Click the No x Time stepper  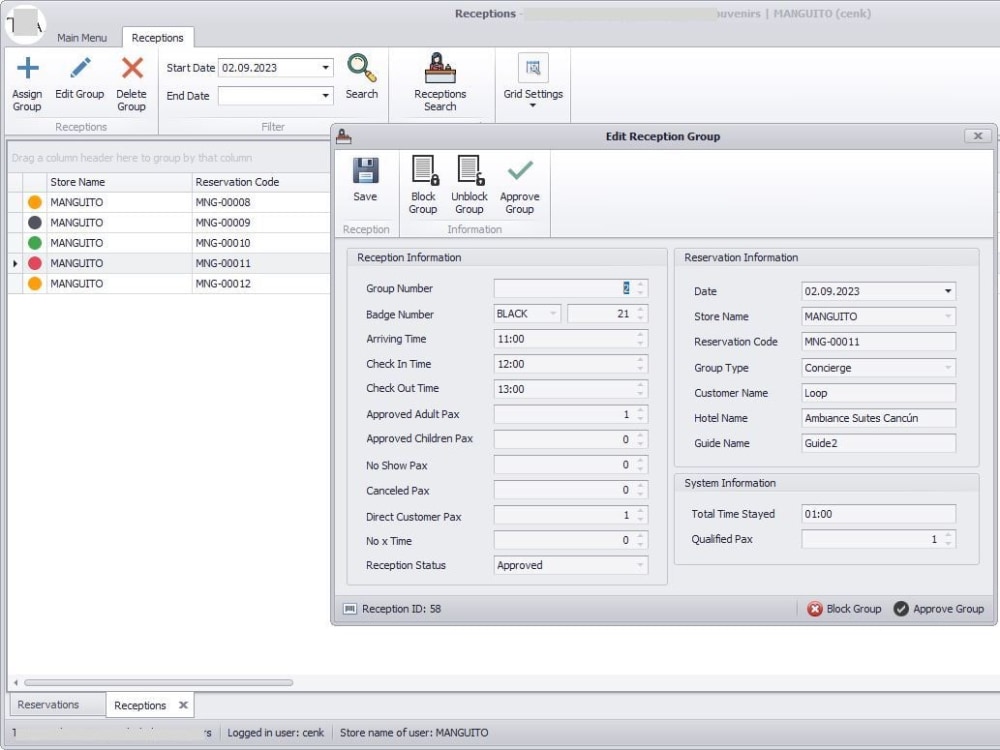click(x=640, y=540)
